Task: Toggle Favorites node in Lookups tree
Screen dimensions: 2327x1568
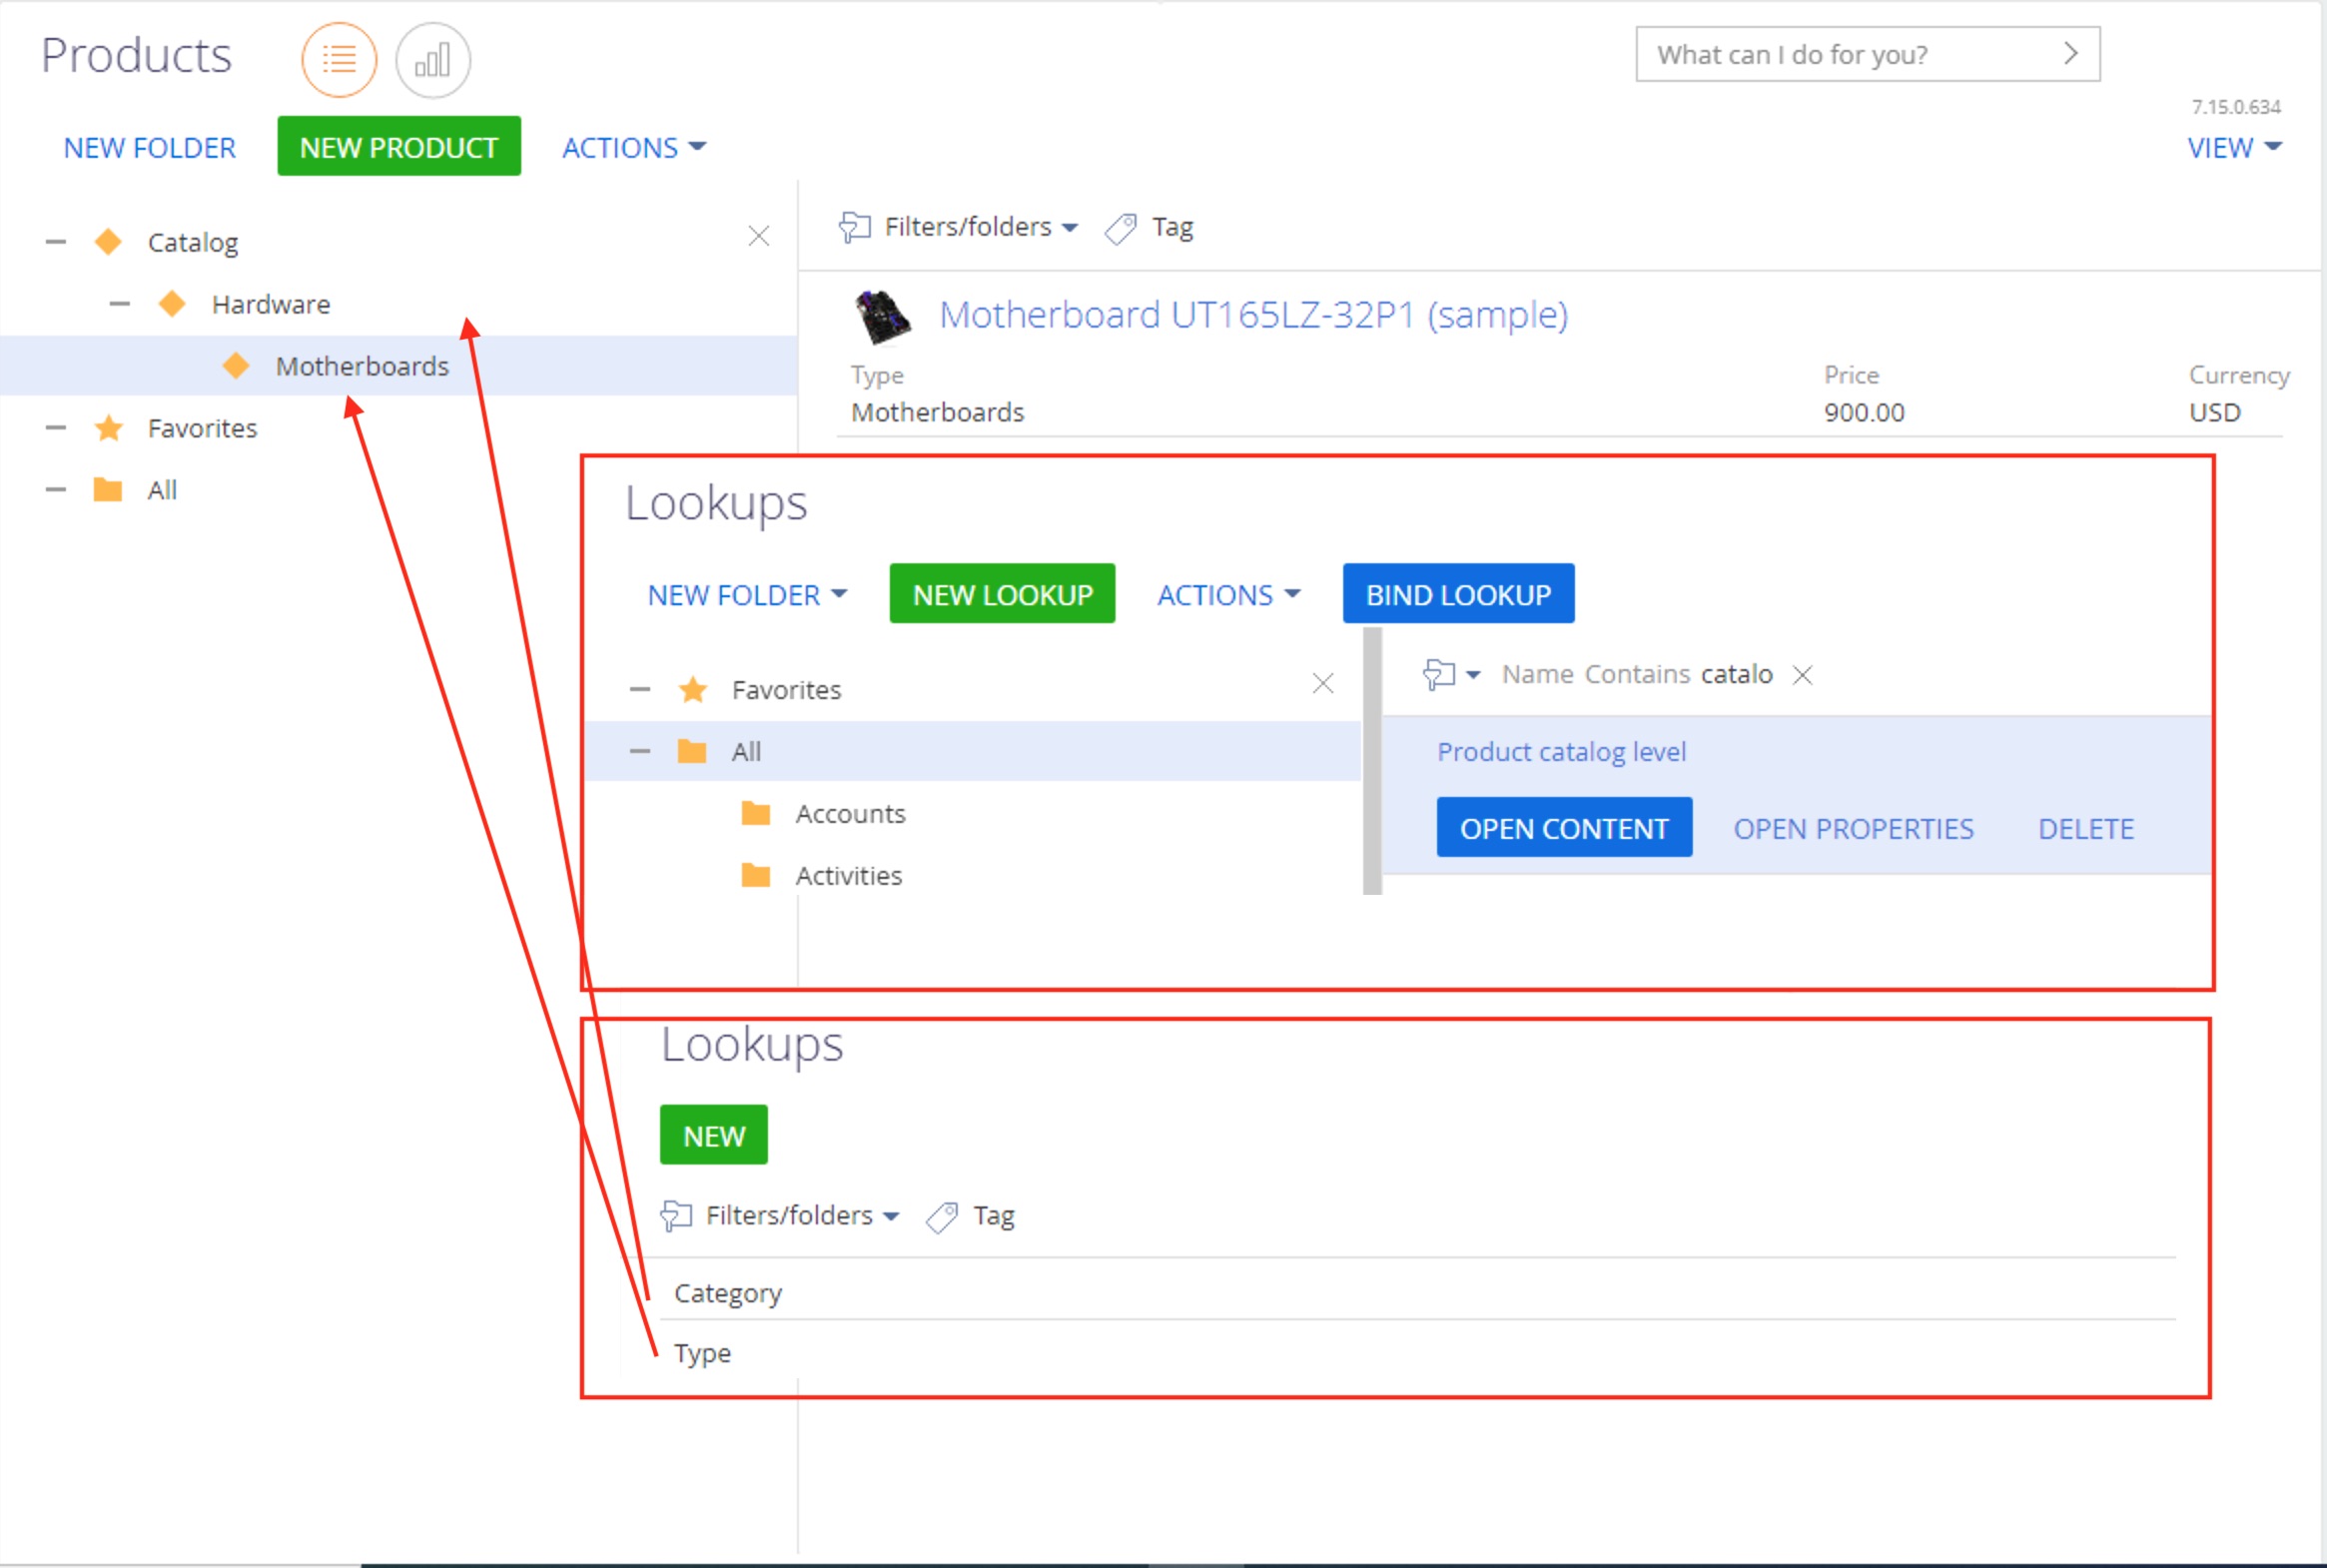Action: pyautogui.click(x=640, y=690)
